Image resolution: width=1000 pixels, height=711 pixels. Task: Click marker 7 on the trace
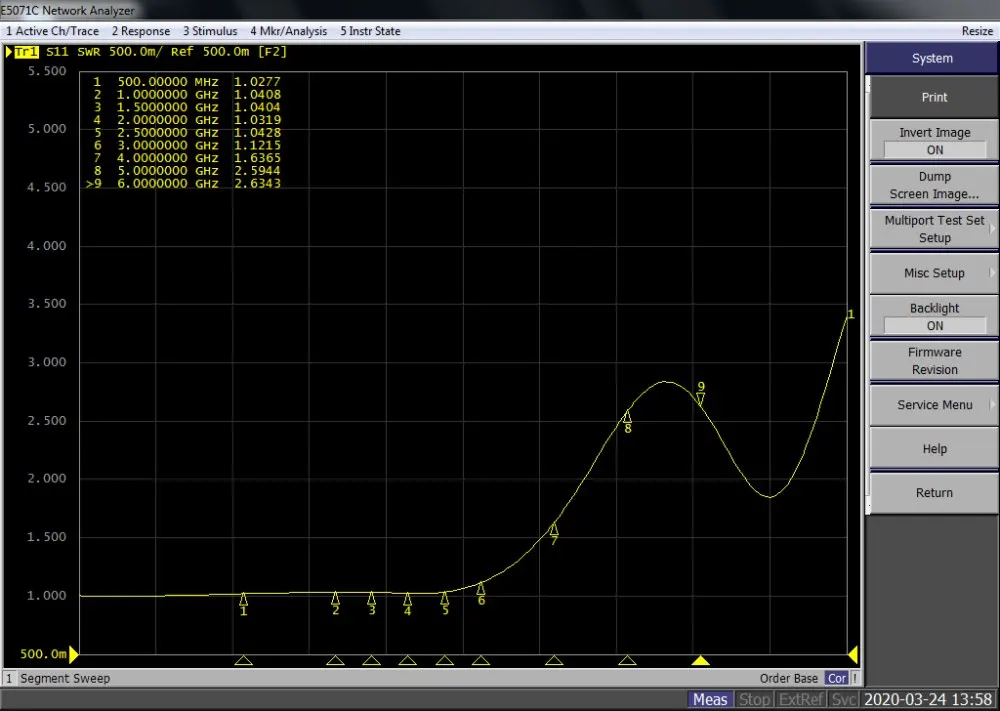point(554,531)
